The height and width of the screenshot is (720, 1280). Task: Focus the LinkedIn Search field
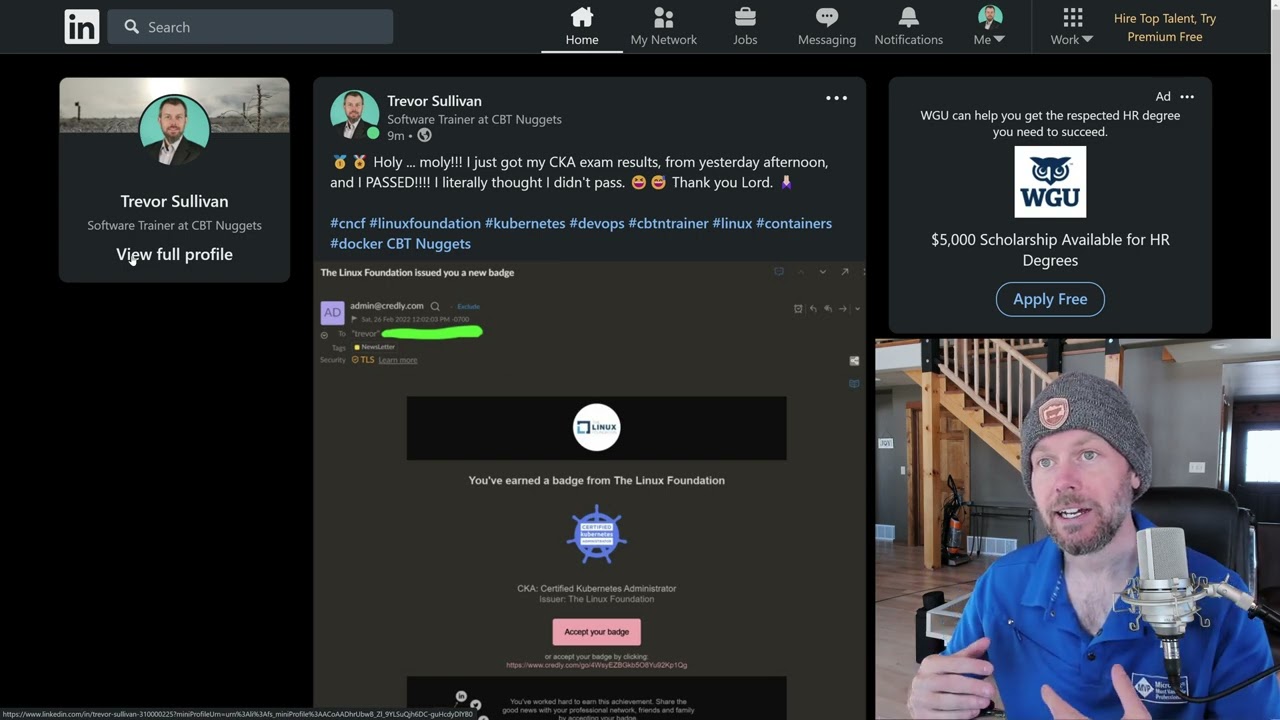(250, 27)
